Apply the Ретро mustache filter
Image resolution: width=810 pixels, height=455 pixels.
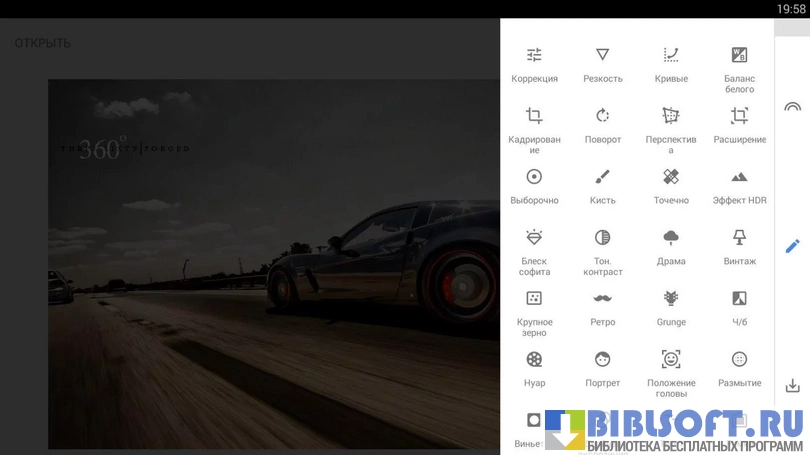tap(602, 308)
